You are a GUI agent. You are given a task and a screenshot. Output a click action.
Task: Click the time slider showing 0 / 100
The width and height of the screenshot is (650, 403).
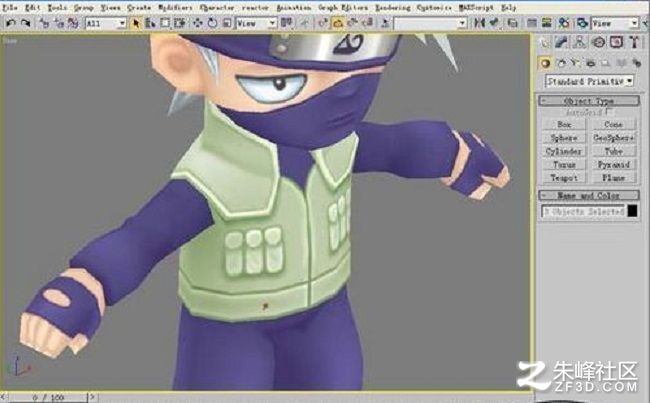pos(46,398)
